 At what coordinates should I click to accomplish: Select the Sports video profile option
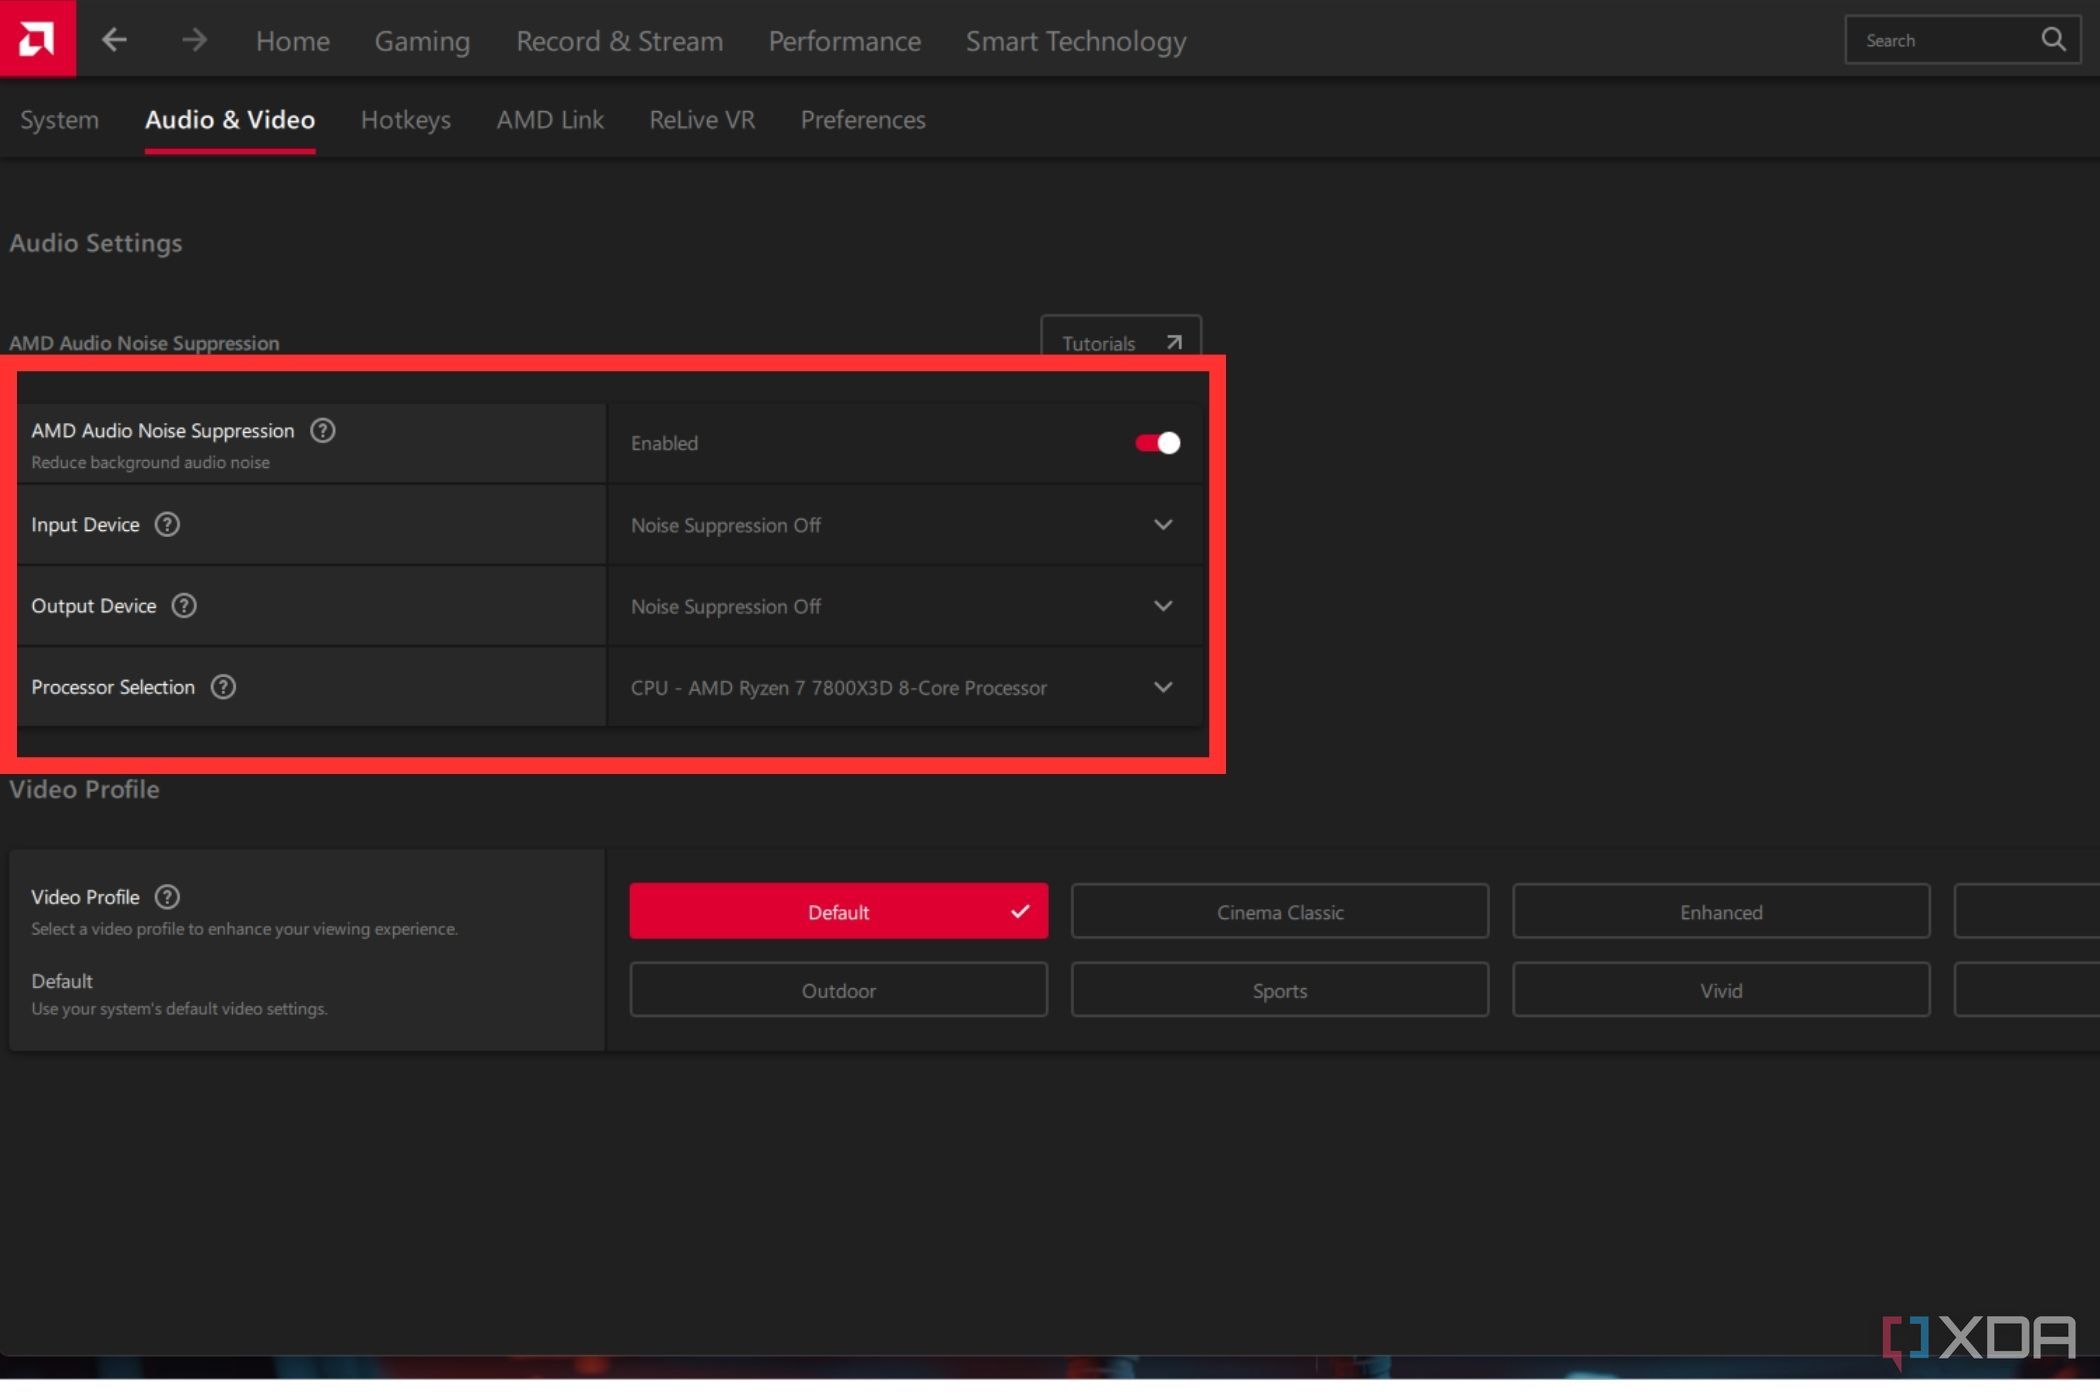[1280, 989]
